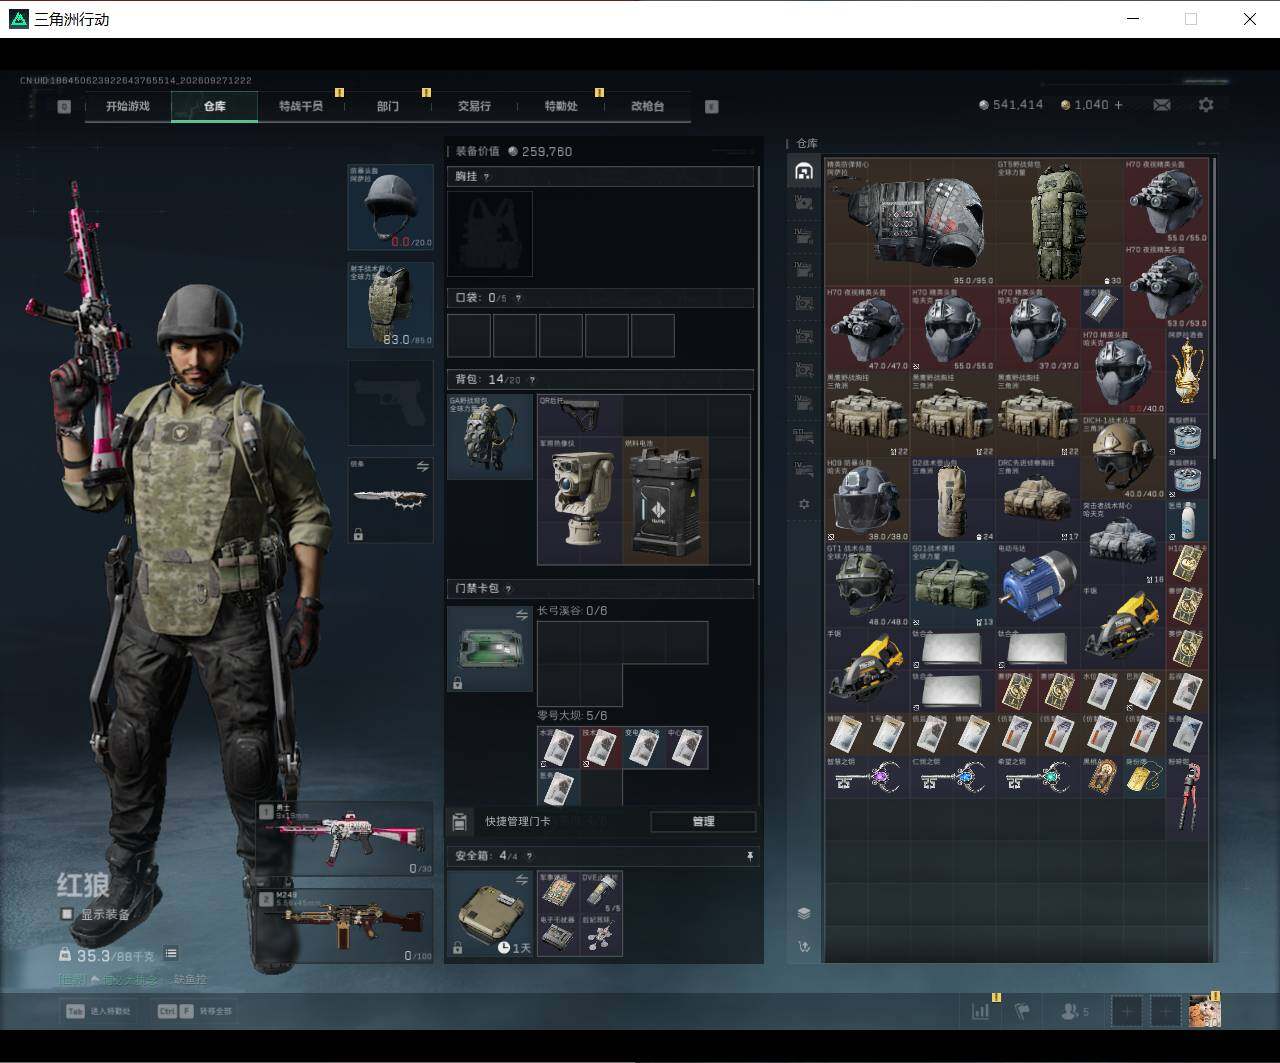1280x1063 pixels.
Task: Select the equipped armor slot showing 83.0/85.0
Action: click(x=390, y=304)
